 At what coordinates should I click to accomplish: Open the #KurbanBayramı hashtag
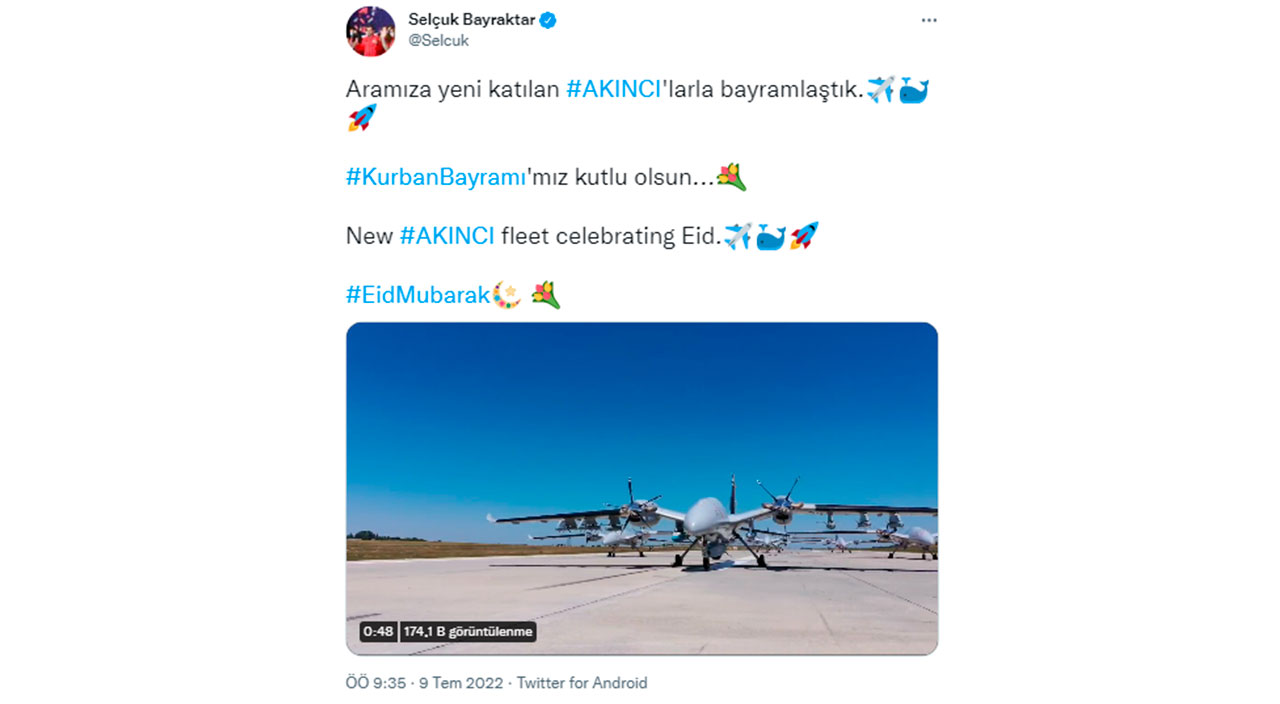coord(436,177)
